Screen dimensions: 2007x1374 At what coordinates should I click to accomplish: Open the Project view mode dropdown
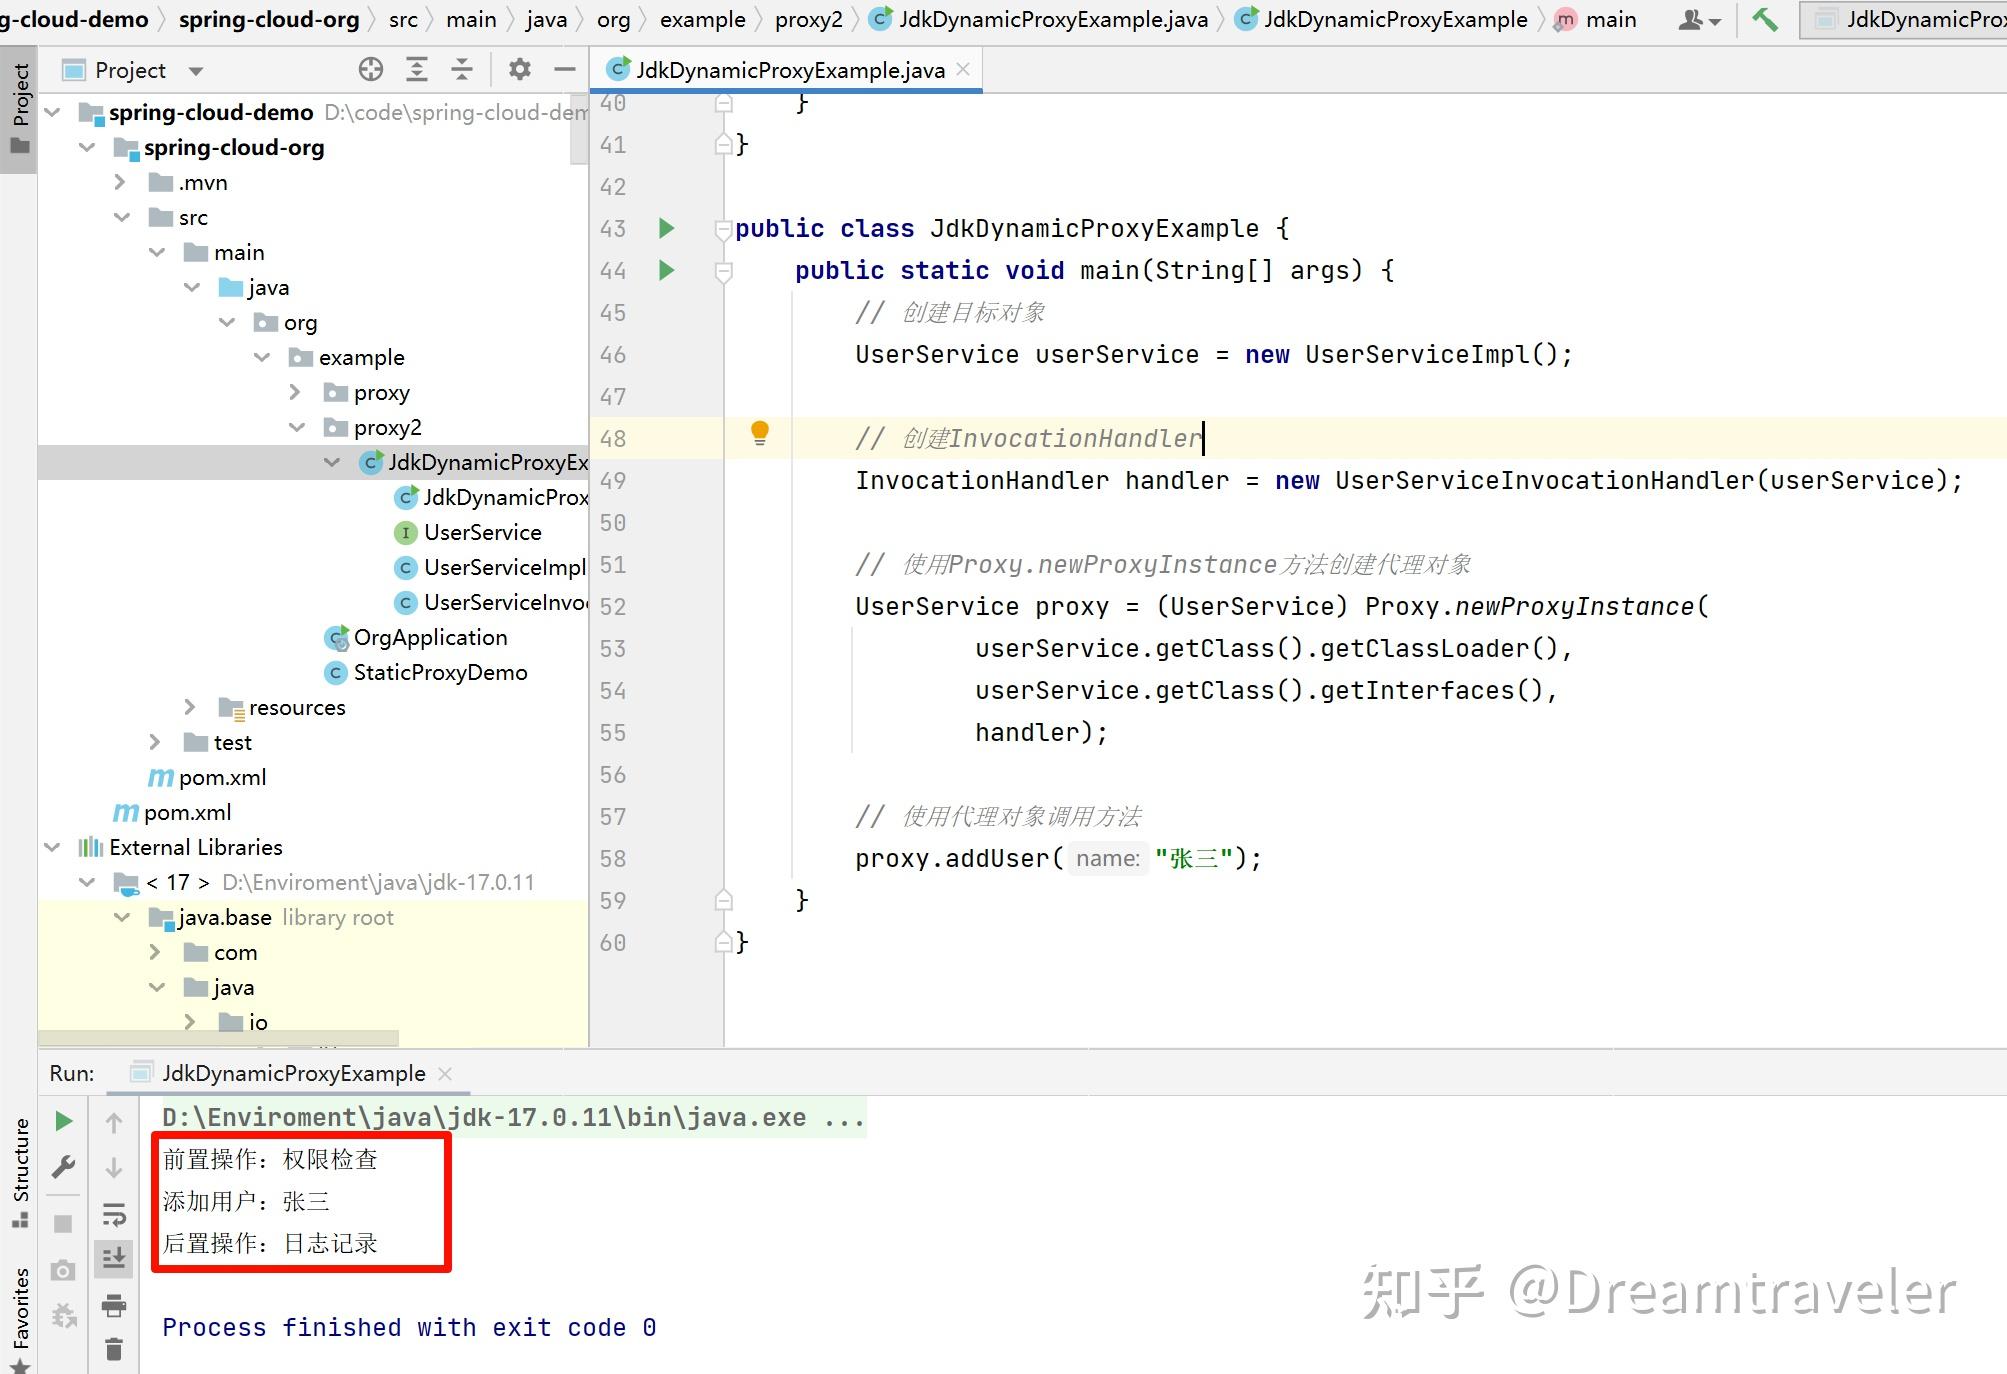pos(196,69)
